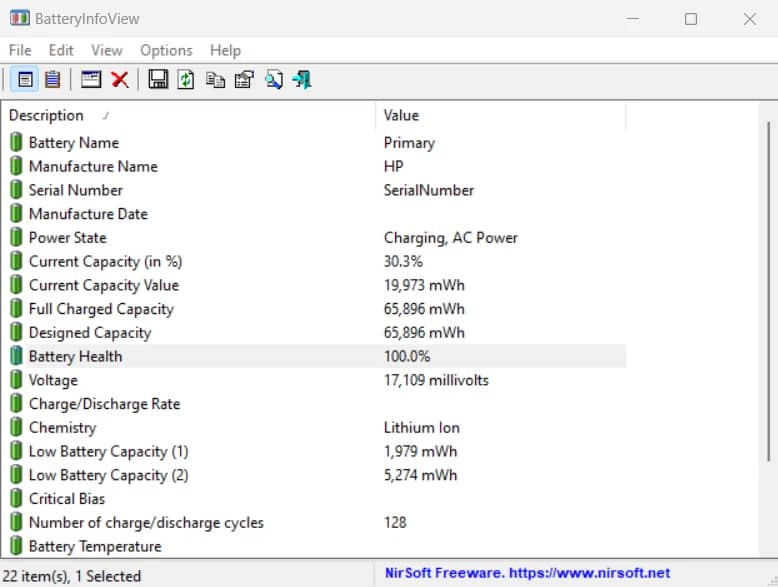Open the Help menu
Viewport: 778px width, 587px height.
click(x=225, y=50)
